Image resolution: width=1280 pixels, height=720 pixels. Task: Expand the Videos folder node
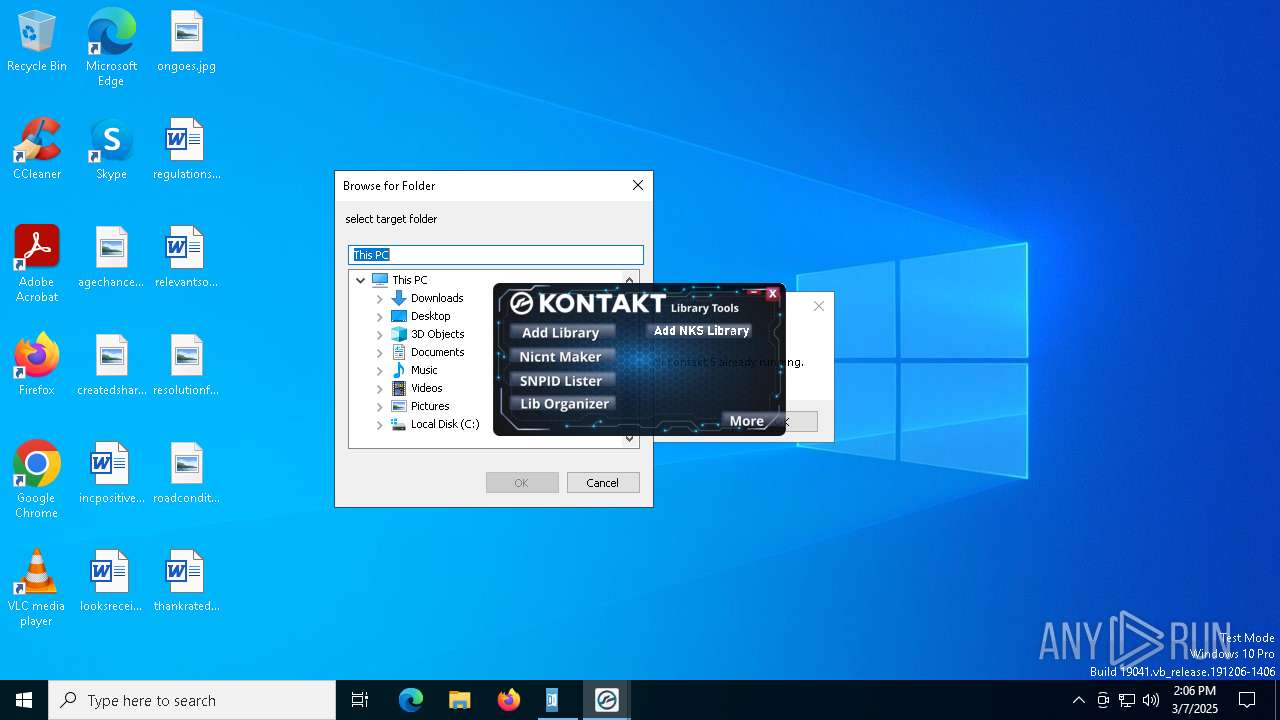(x=380, y=388)
